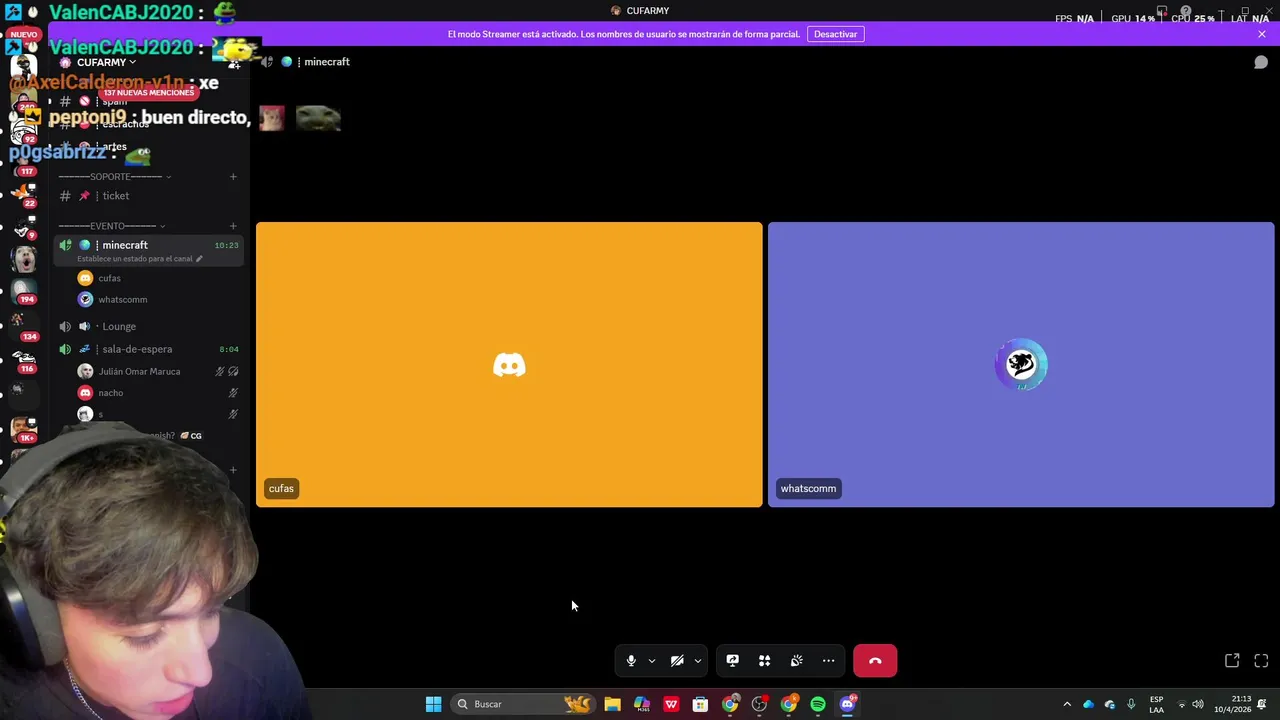Open the activities launcher icon
Screen dimensions: 1280x720
coord(764,661)
